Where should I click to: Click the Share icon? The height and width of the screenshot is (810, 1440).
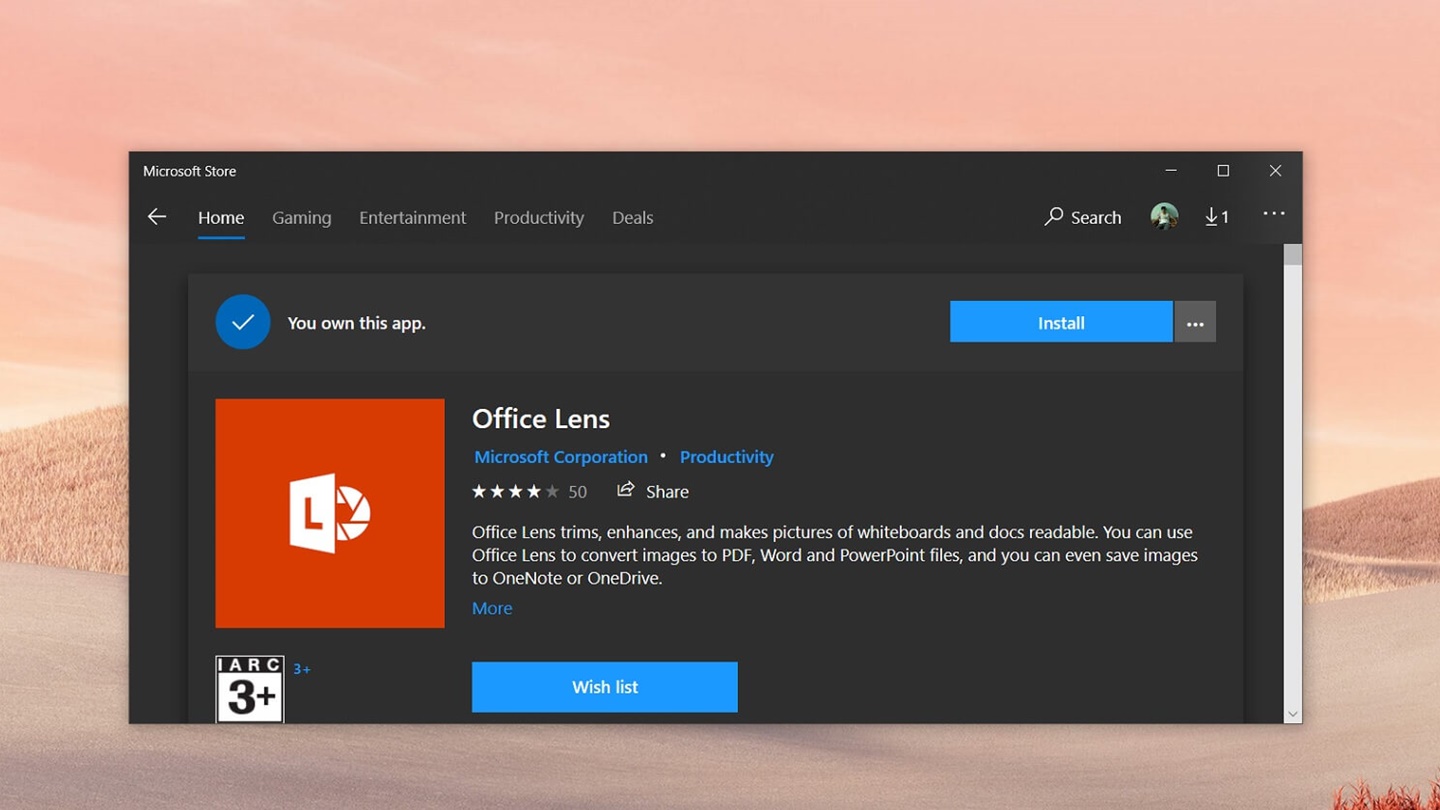[x=626, y=490]
